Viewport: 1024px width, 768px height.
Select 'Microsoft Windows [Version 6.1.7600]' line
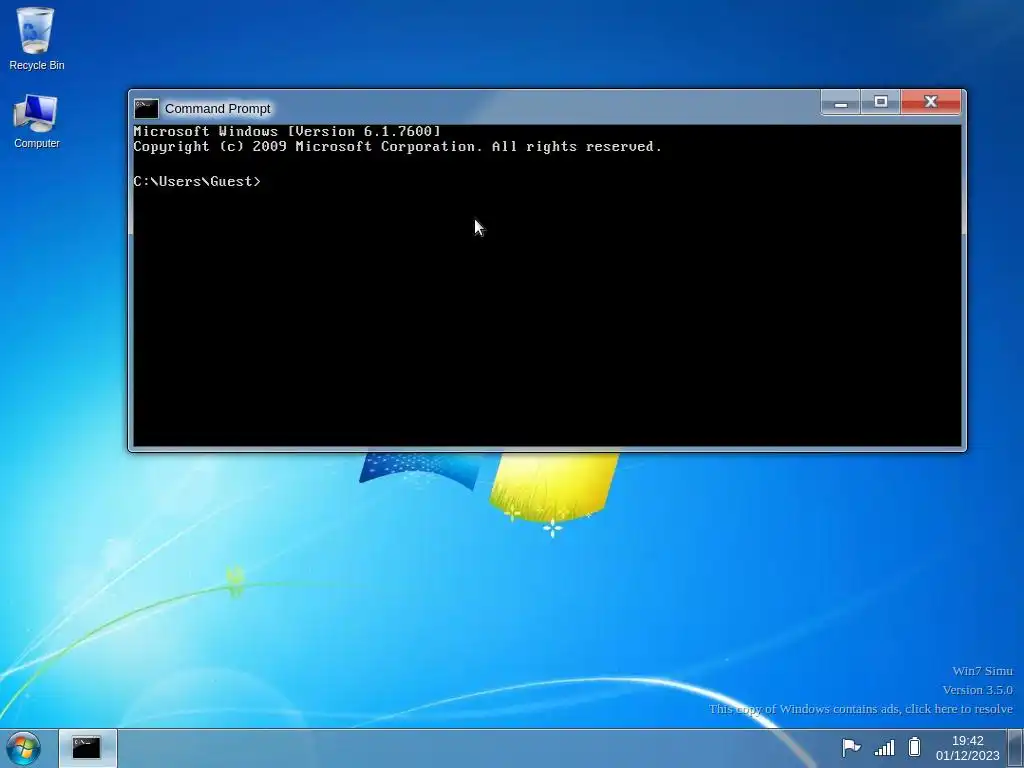point(287,131)
